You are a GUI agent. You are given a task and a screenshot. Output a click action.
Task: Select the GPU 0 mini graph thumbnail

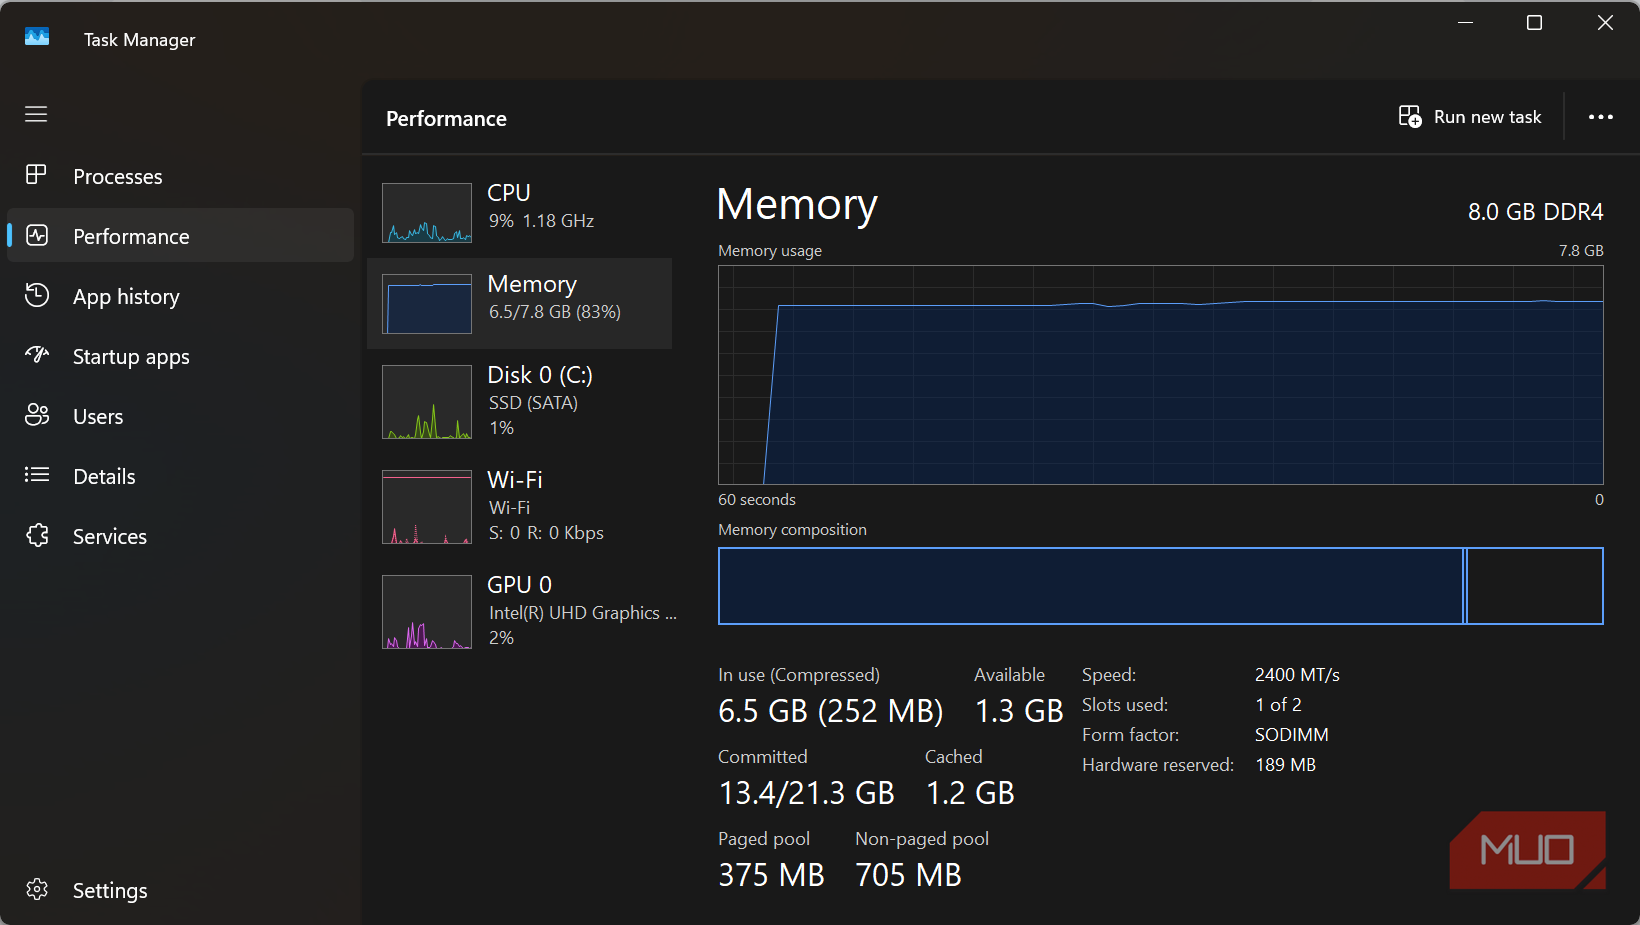coord(427,612)
